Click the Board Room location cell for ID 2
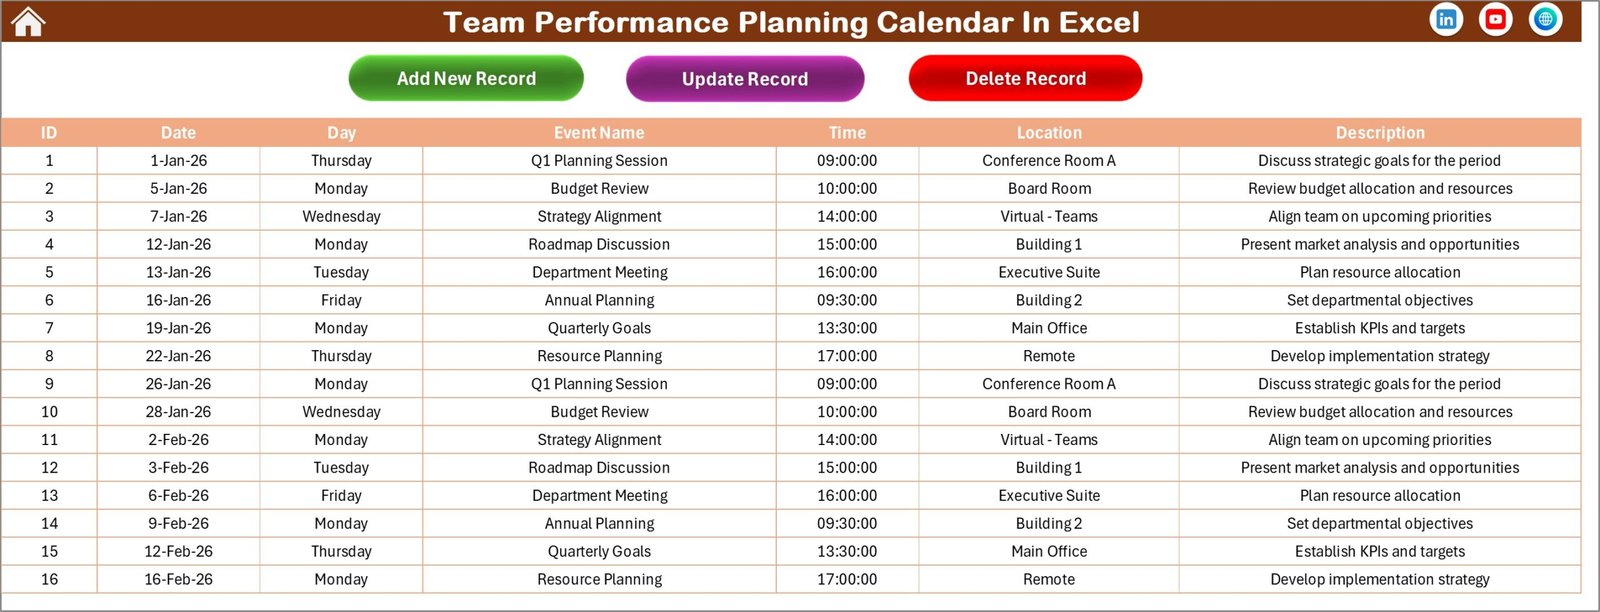The height and width of the screenshot is (612, 1600). tap(1048, 188)
